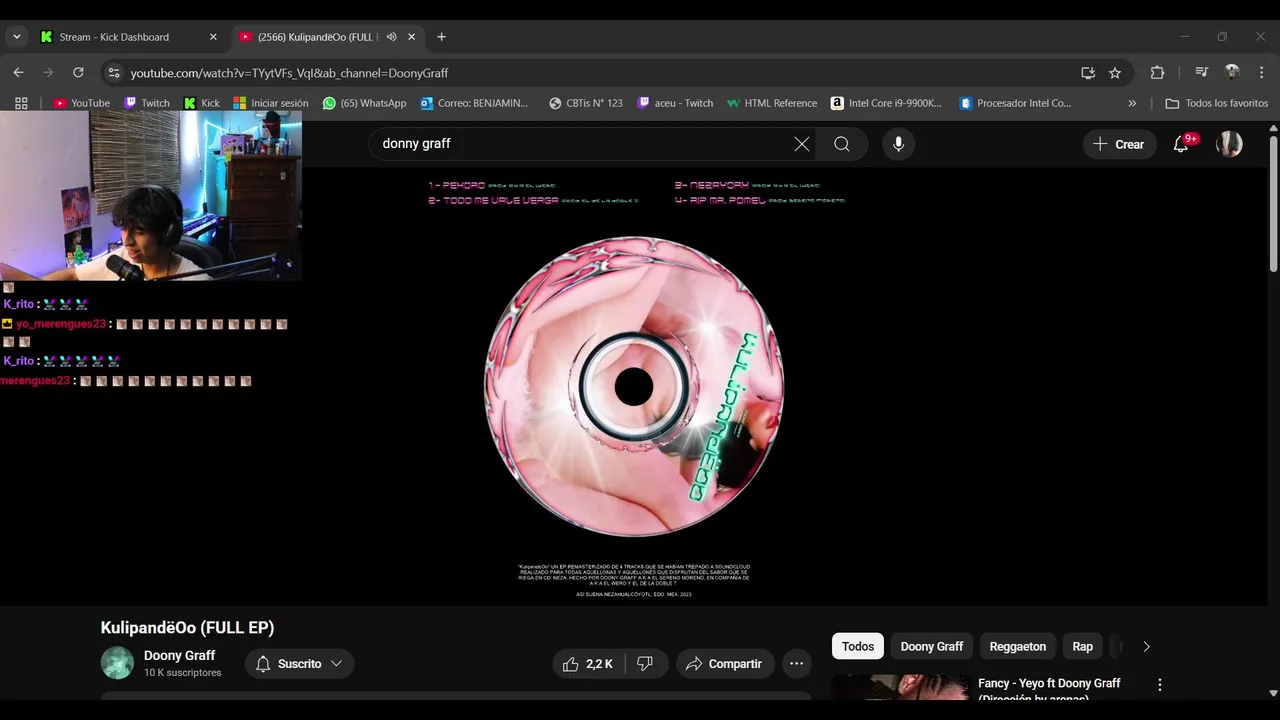Open the Suscrito notification dropdown
The width and height of the screenshot is (1280, 720).
tap(299, 664)
